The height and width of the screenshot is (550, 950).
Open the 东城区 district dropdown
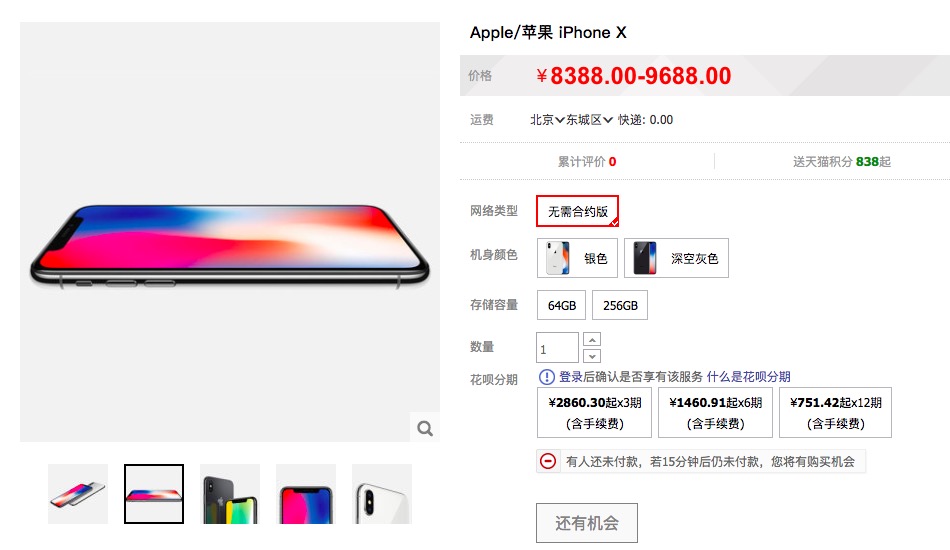[590, 120]
